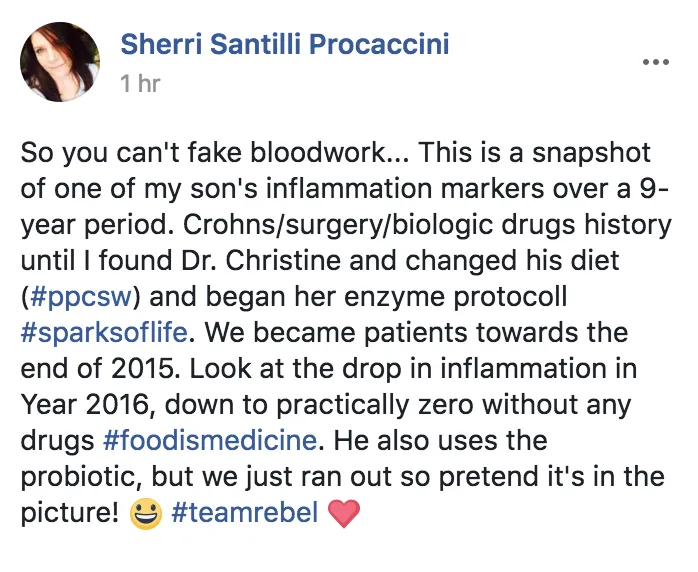Open the post options three-dot menu
The image size is (698, 572).
656,62
